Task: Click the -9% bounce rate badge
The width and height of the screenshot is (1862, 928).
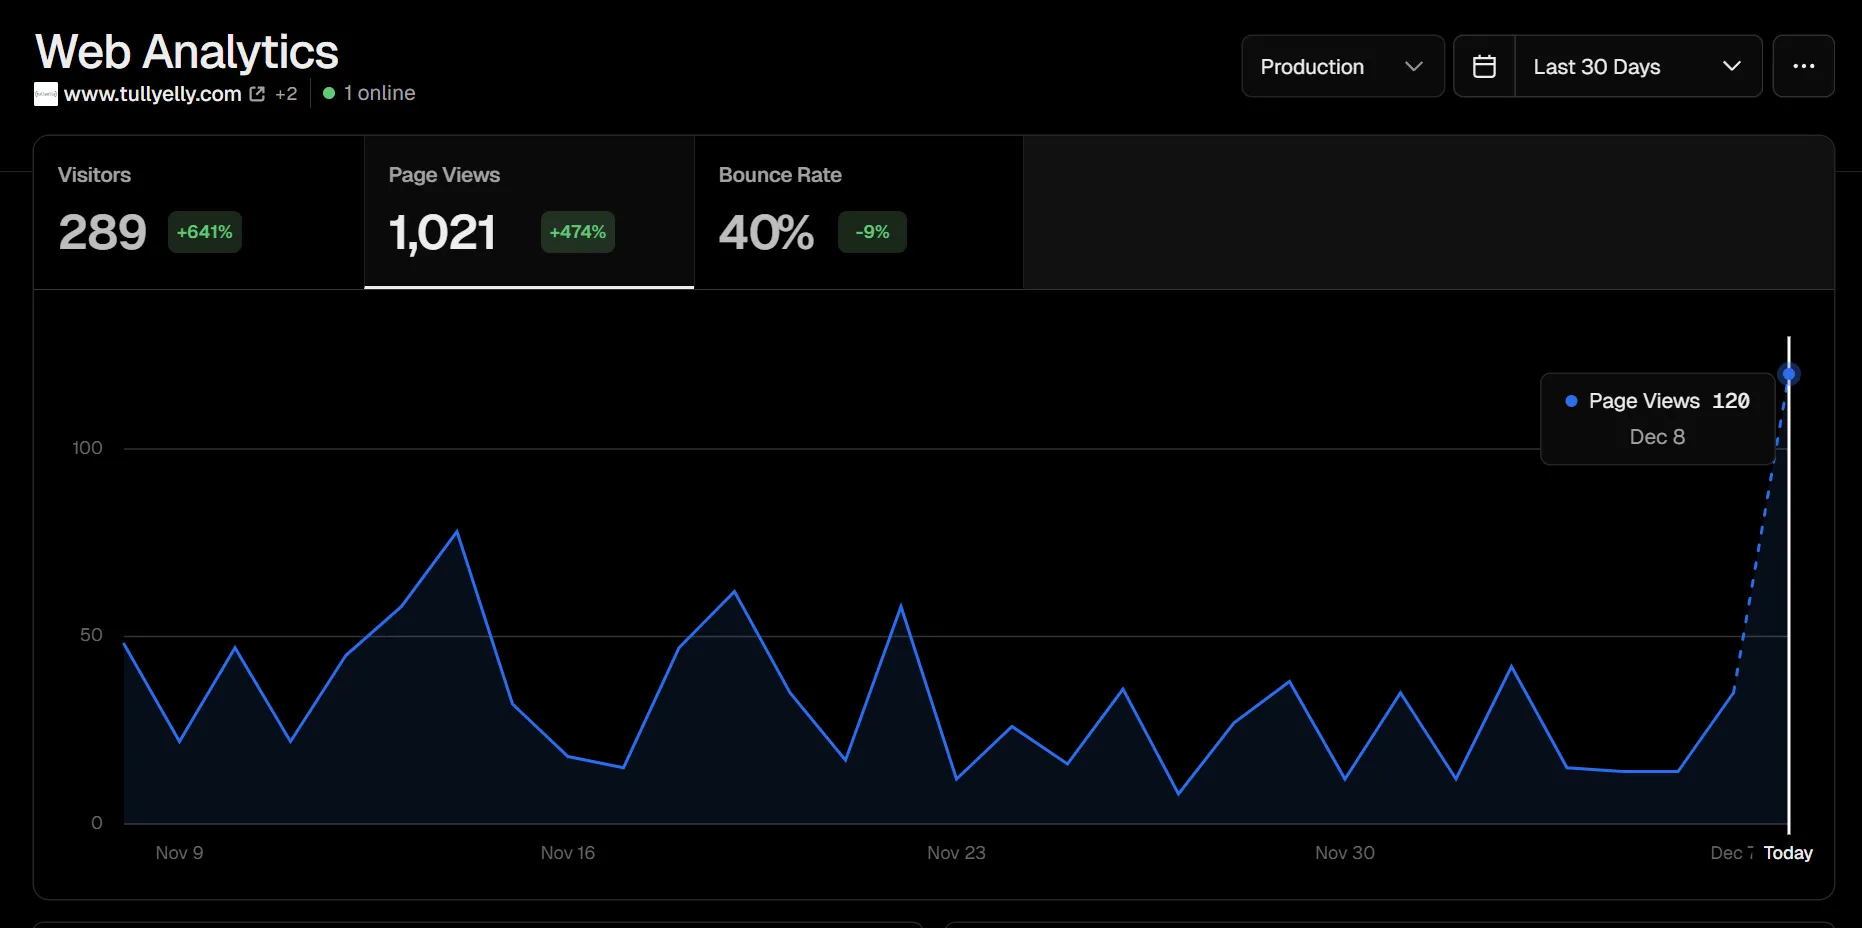Action: click(872, 232)
